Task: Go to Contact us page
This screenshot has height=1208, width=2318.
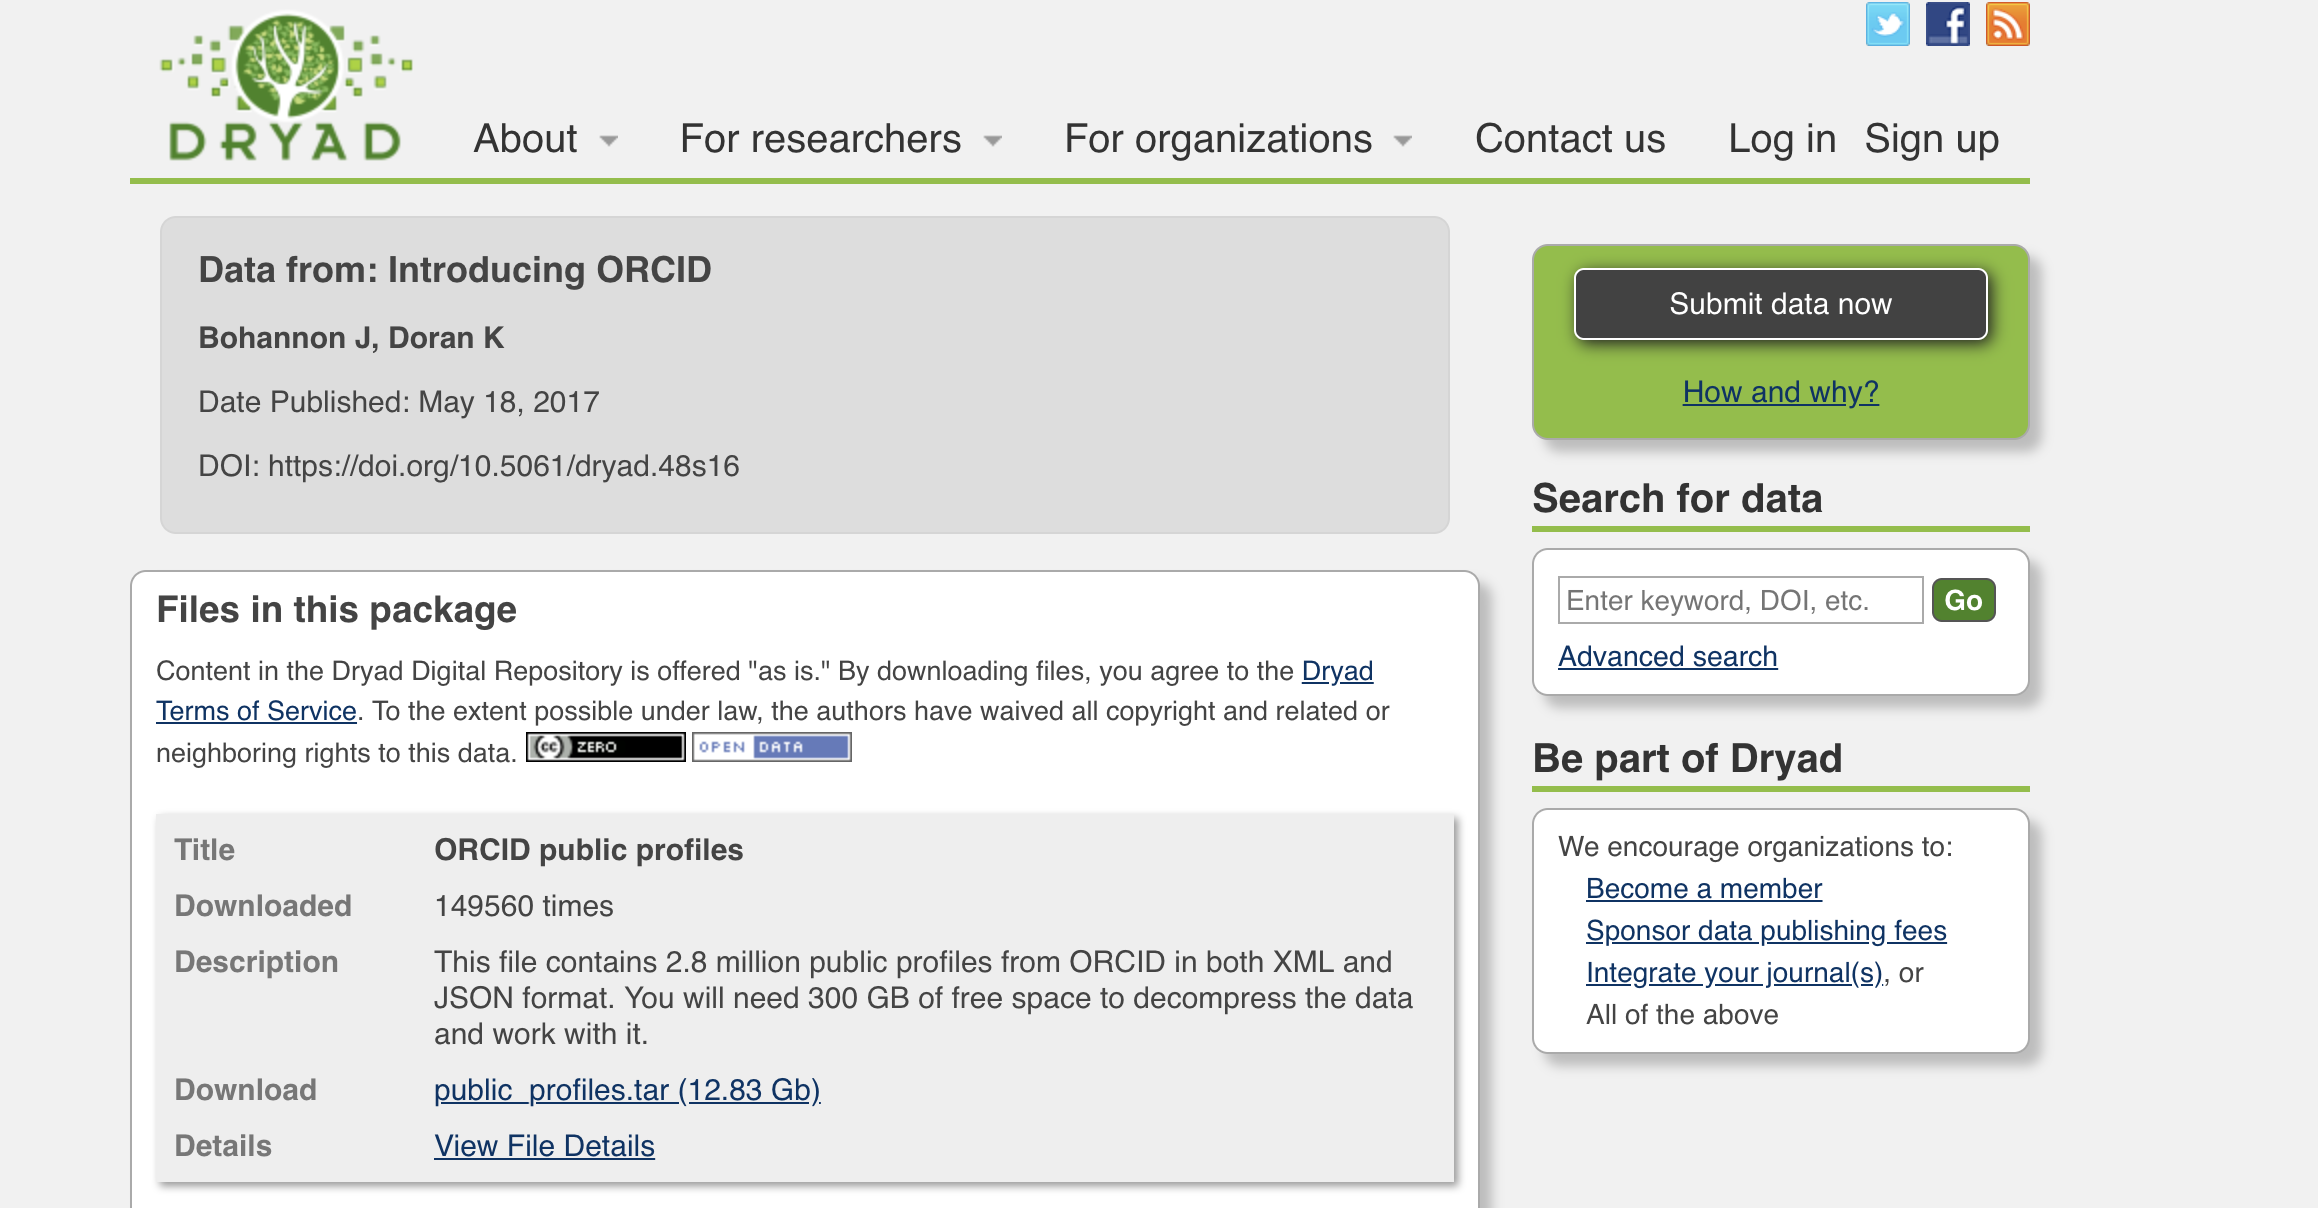Action: (1569, 139)
